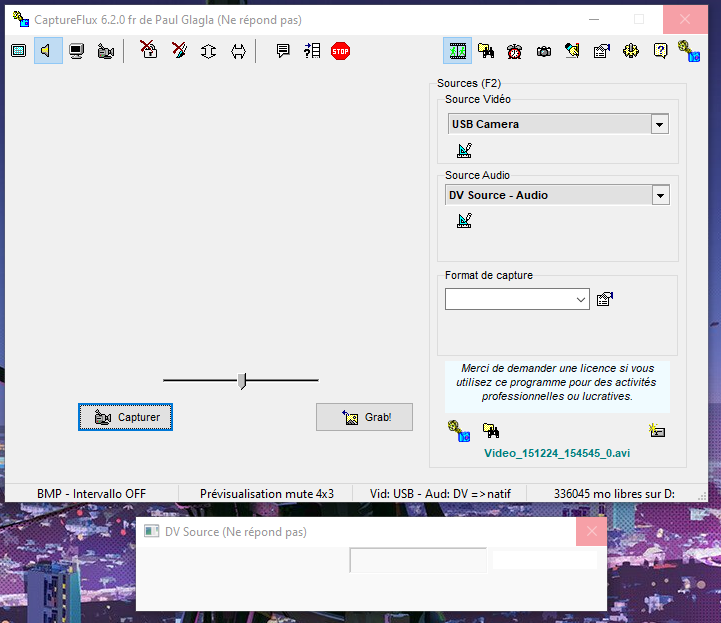Close the CaptureFlux window
This screenshot has width=721, height=623.
pyautogui.click(x=685, y=19)
